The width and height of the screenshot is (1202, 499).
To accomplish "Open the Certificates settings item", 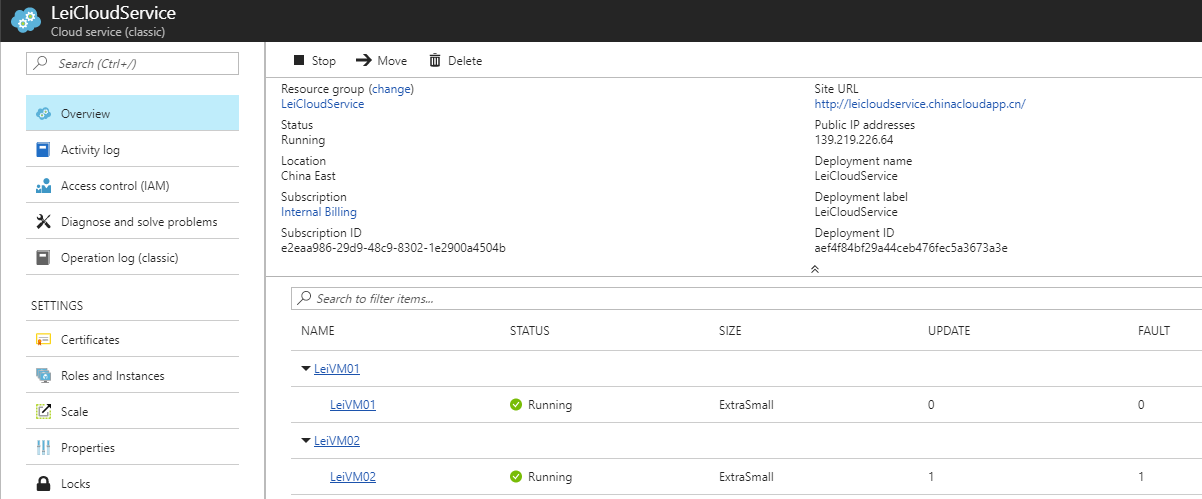I will pyautogui.click(x=133, y=340).
